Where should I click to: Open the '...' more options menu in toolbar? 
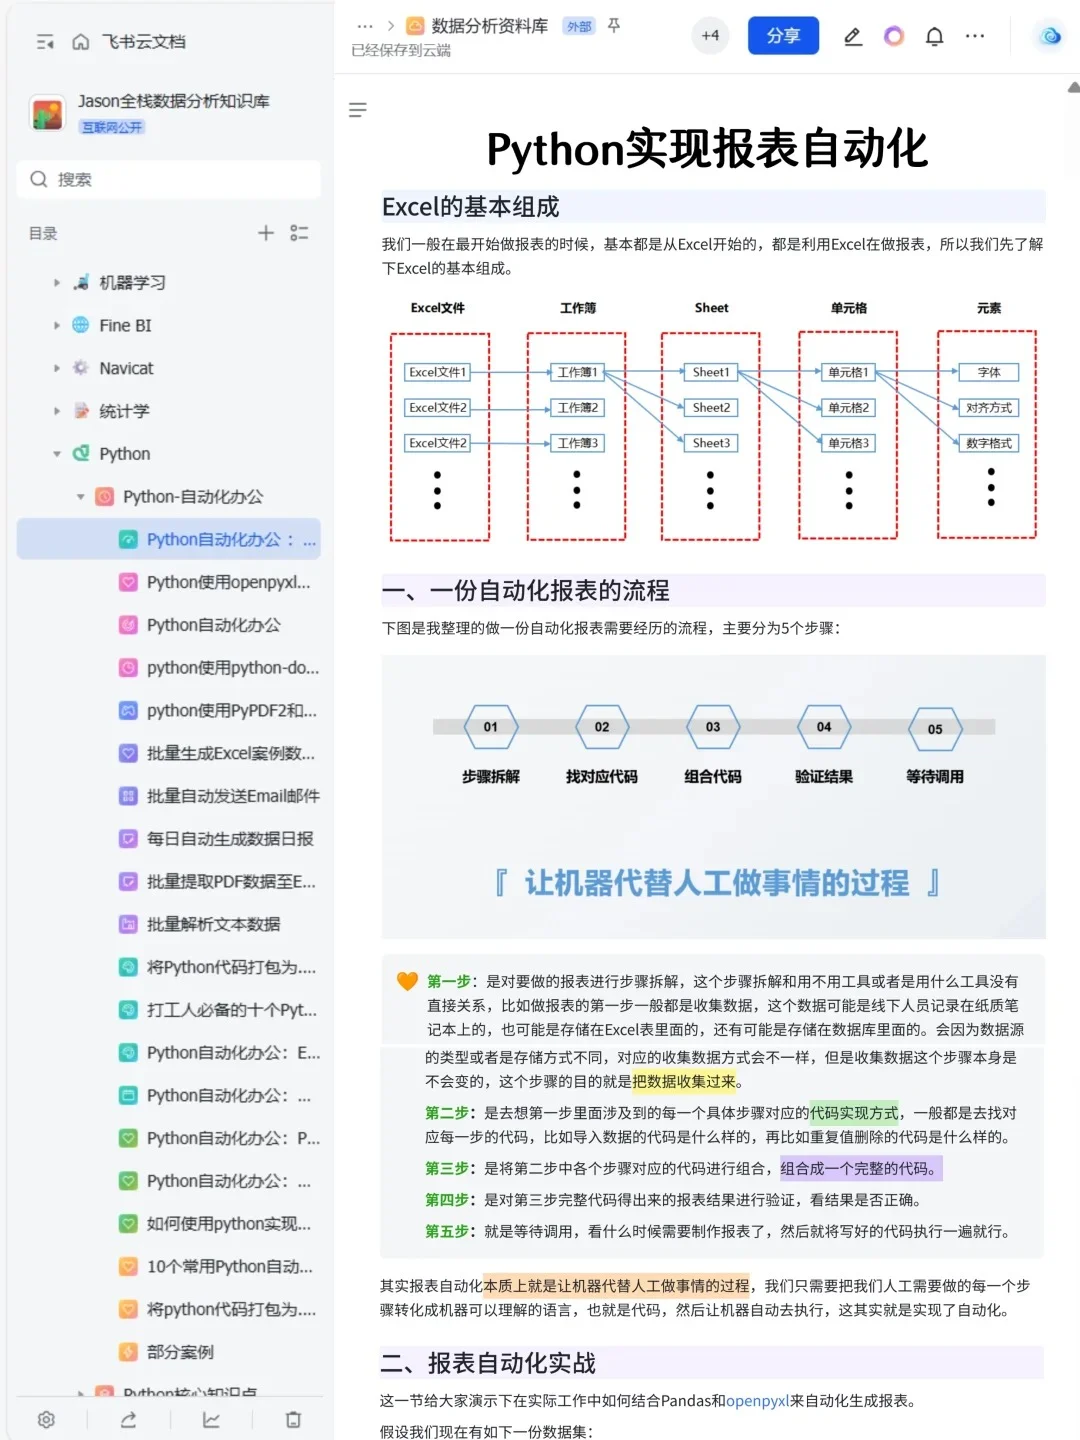coord(974,36)
